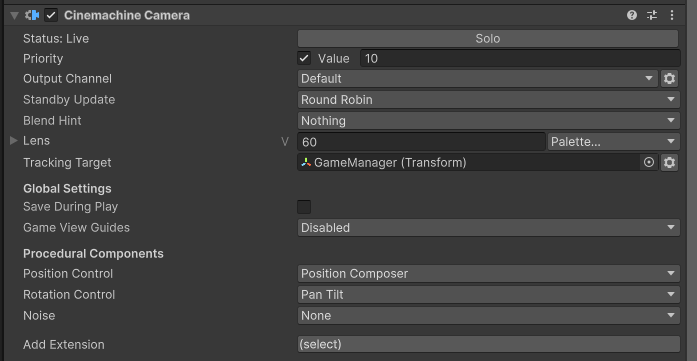Click the Priority Value input field
Screen dimensions: 697x361
[x=520, y=58]
